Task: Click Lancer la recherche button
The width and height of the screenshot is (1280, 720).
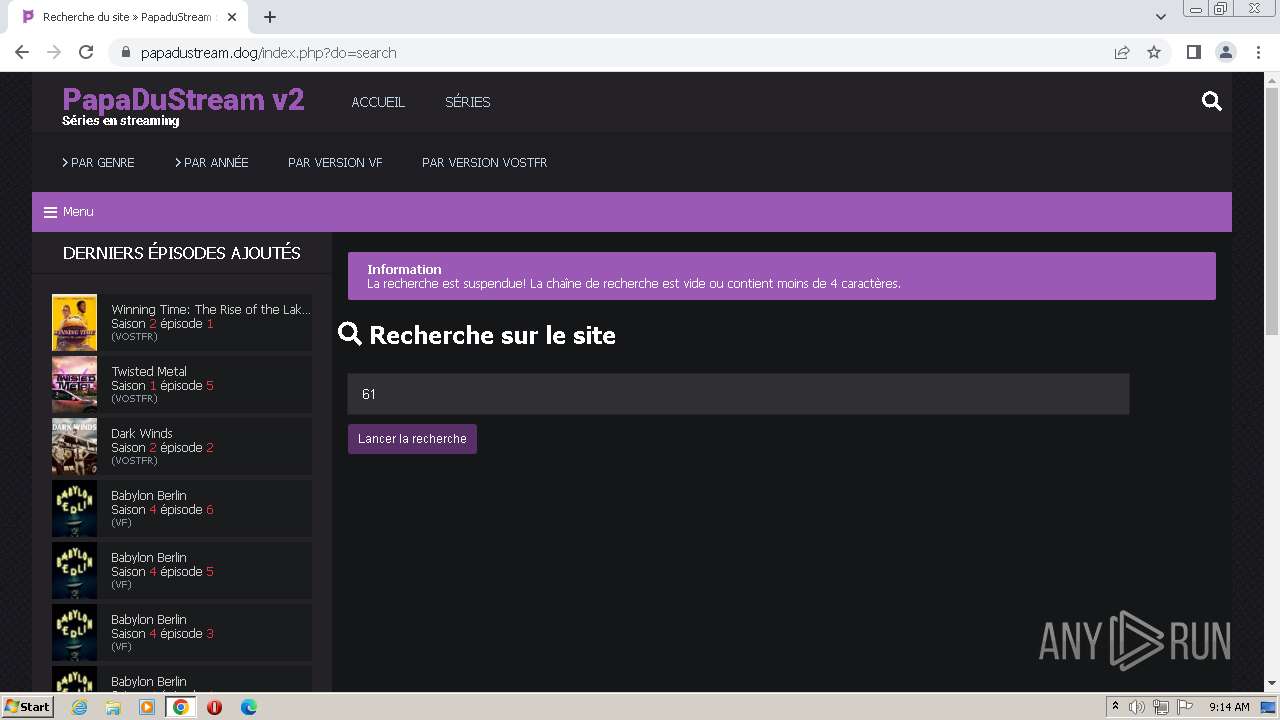Action: [x=412, y=439]
